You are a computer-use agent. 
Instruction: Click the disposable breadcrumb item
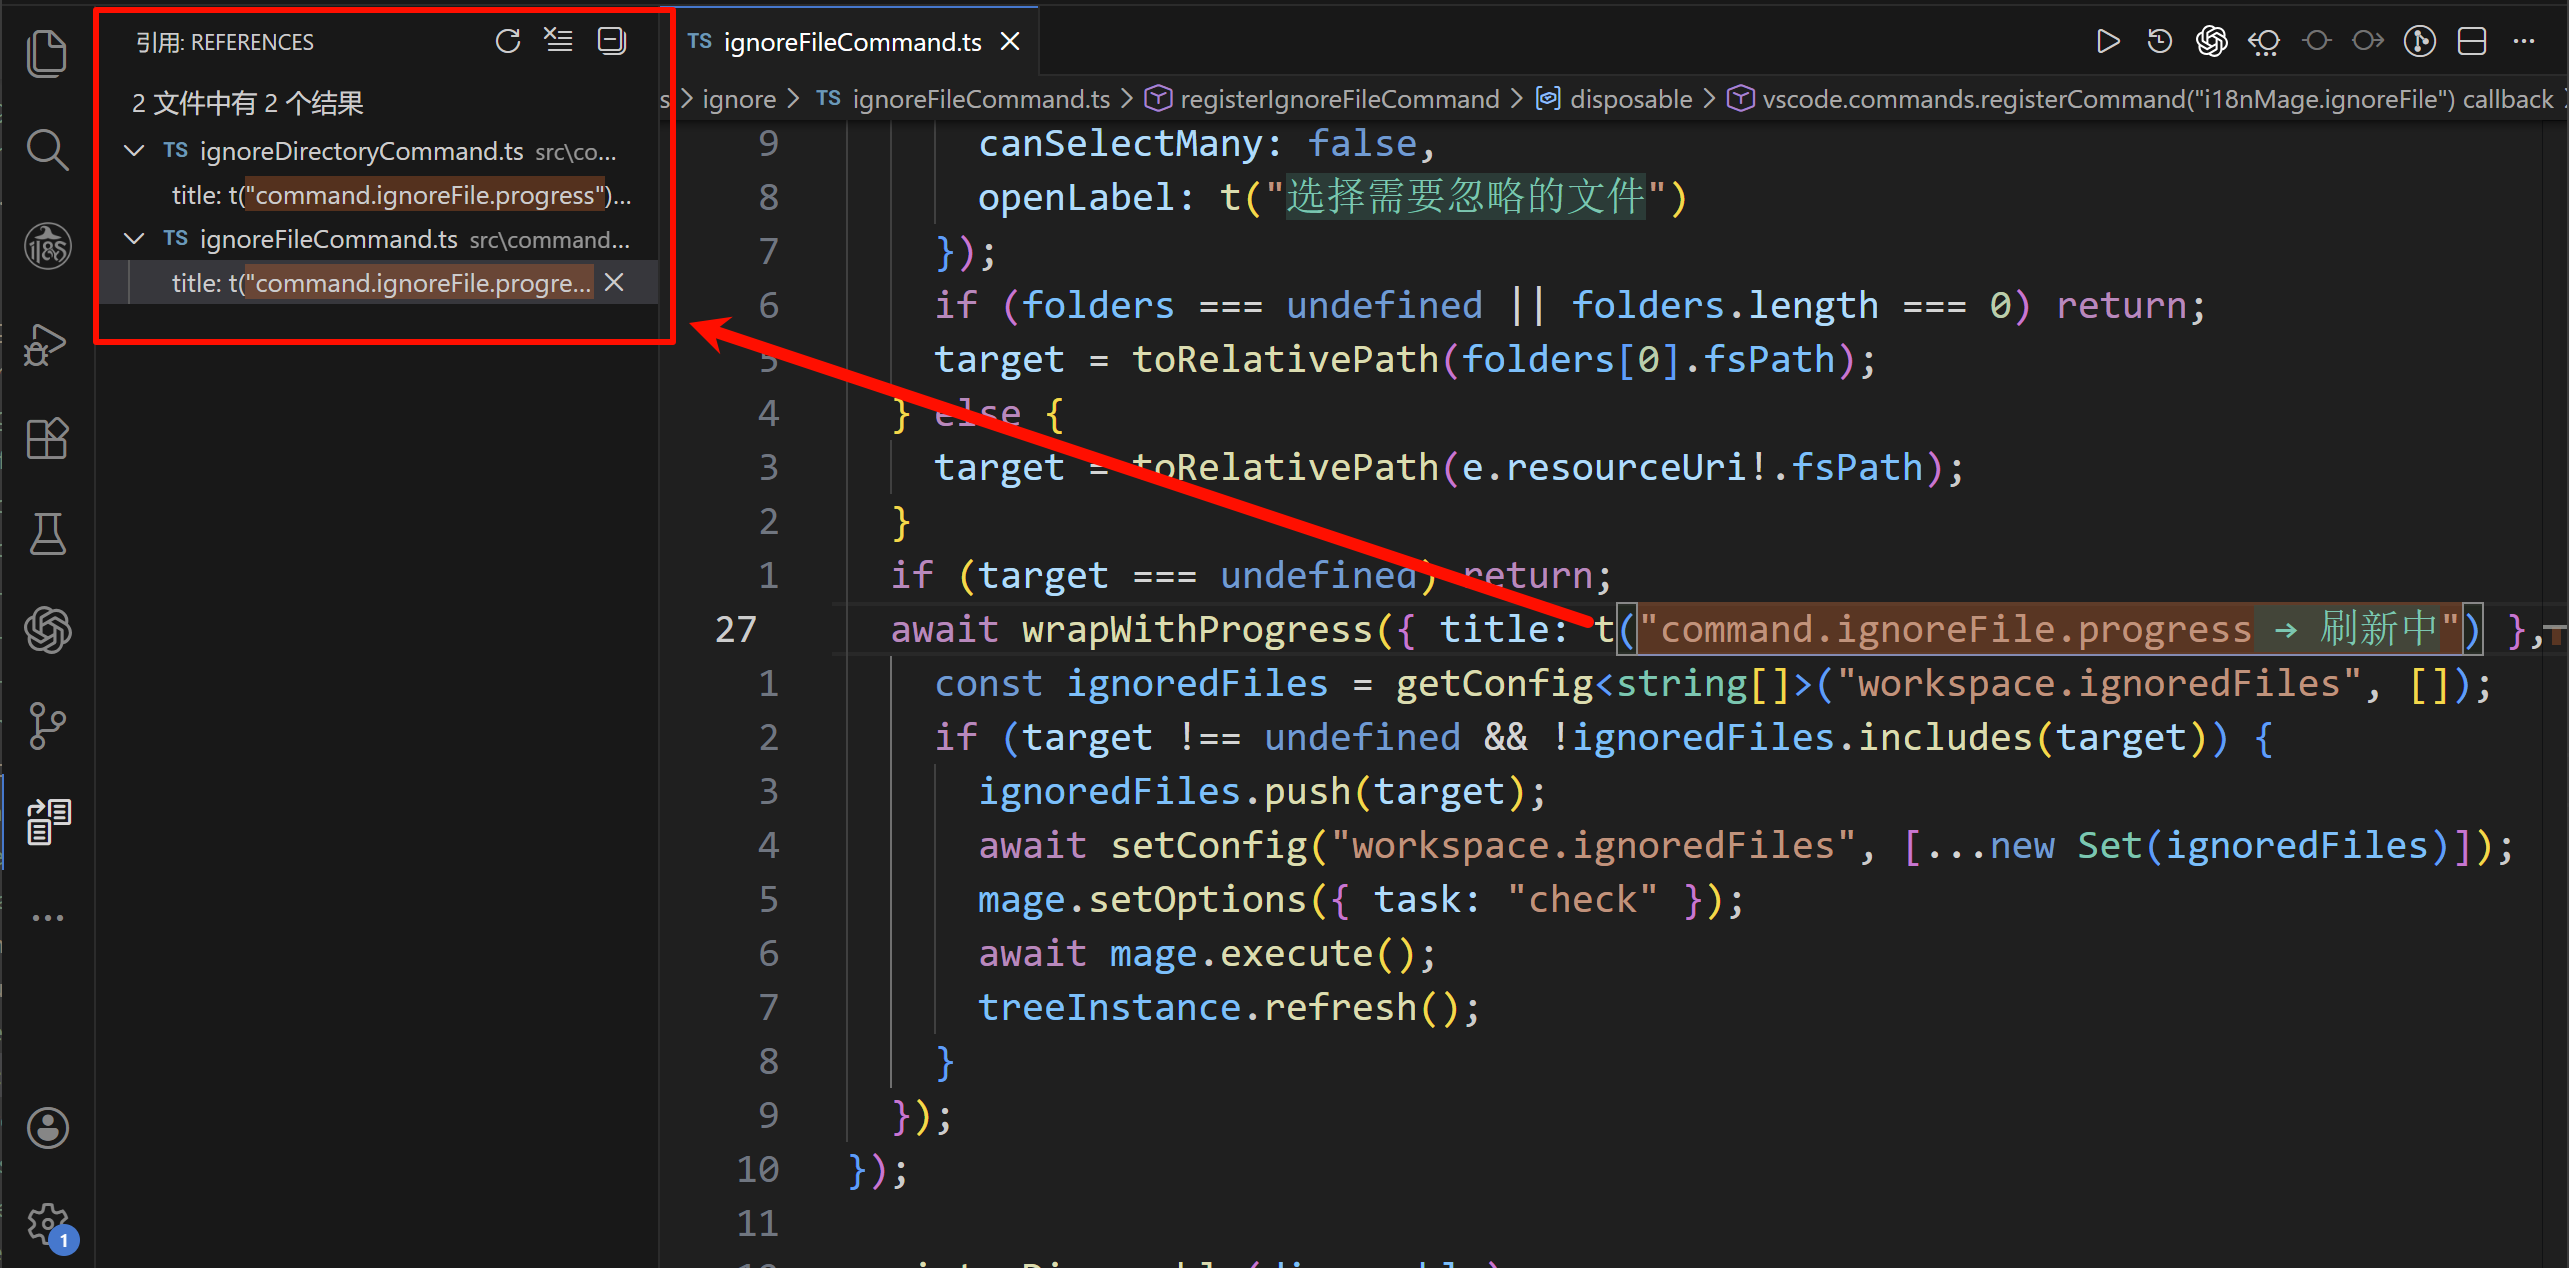1630,99
